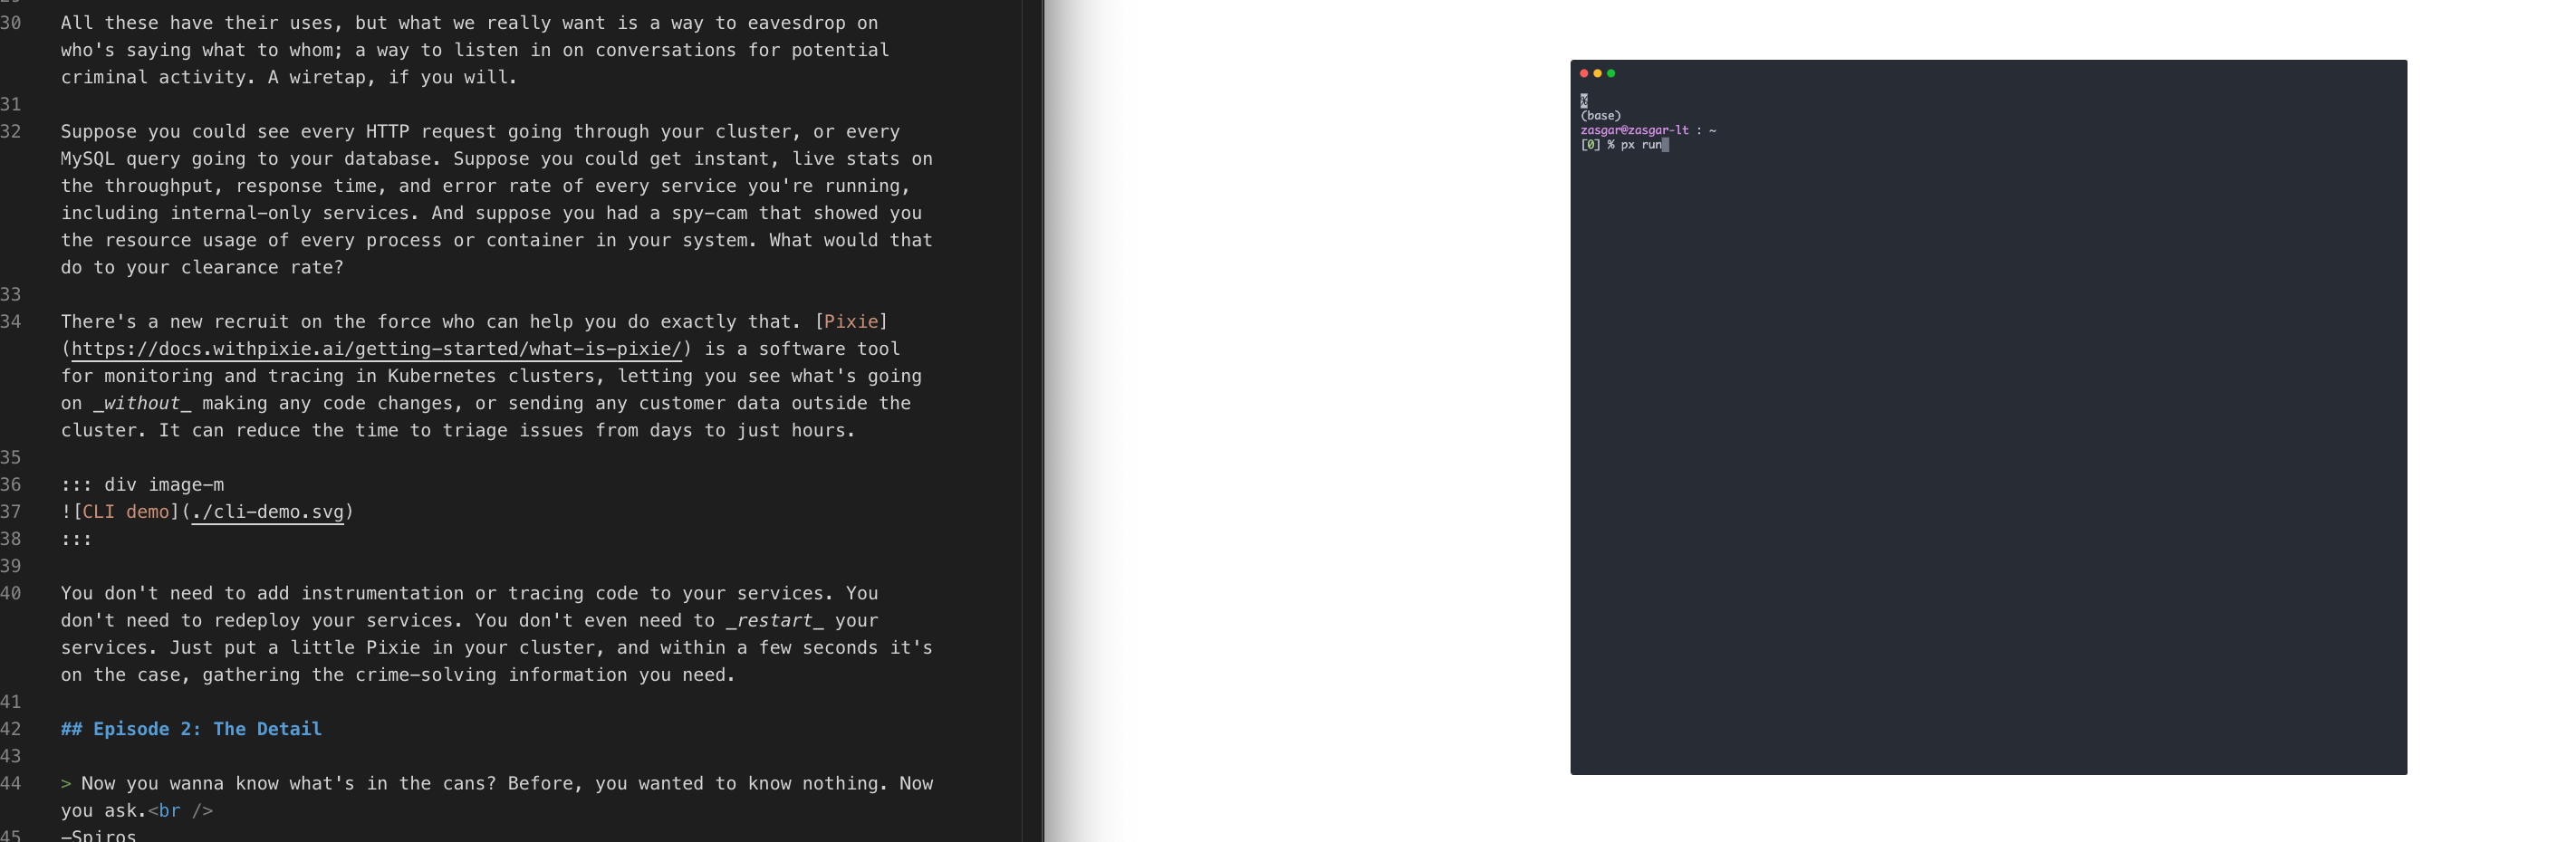Click line number 30 in the gutter
The width and height of the screenshot is (2576, 842).
(x=11, y=23)
